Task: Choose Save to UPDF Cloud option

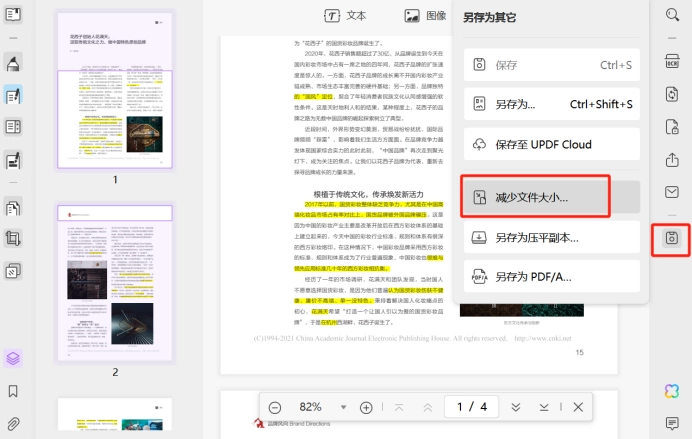Action: (x=552, y=144)
